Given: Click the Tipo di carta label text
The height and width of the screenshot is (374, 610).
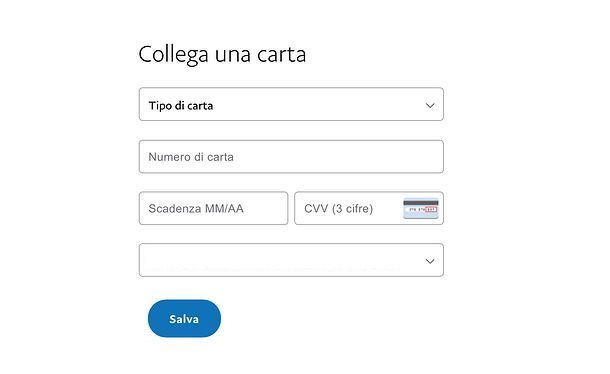Looking at the screenshot, I should pyautogui.click(x=181, y=106).
